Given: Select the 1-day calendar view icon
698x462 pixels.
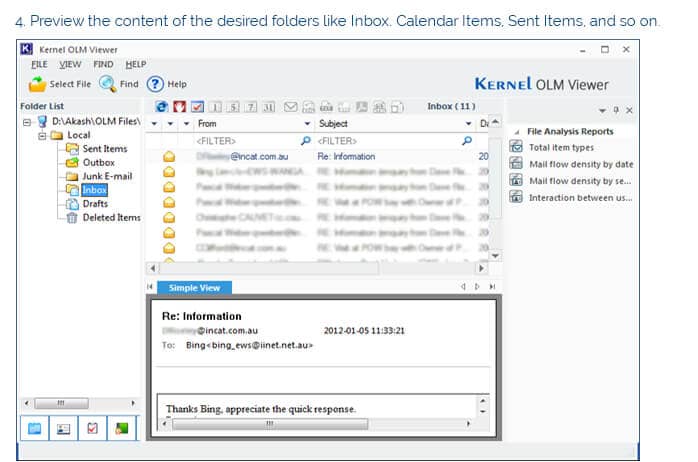Looking at the screenshot, I should 215,107.
